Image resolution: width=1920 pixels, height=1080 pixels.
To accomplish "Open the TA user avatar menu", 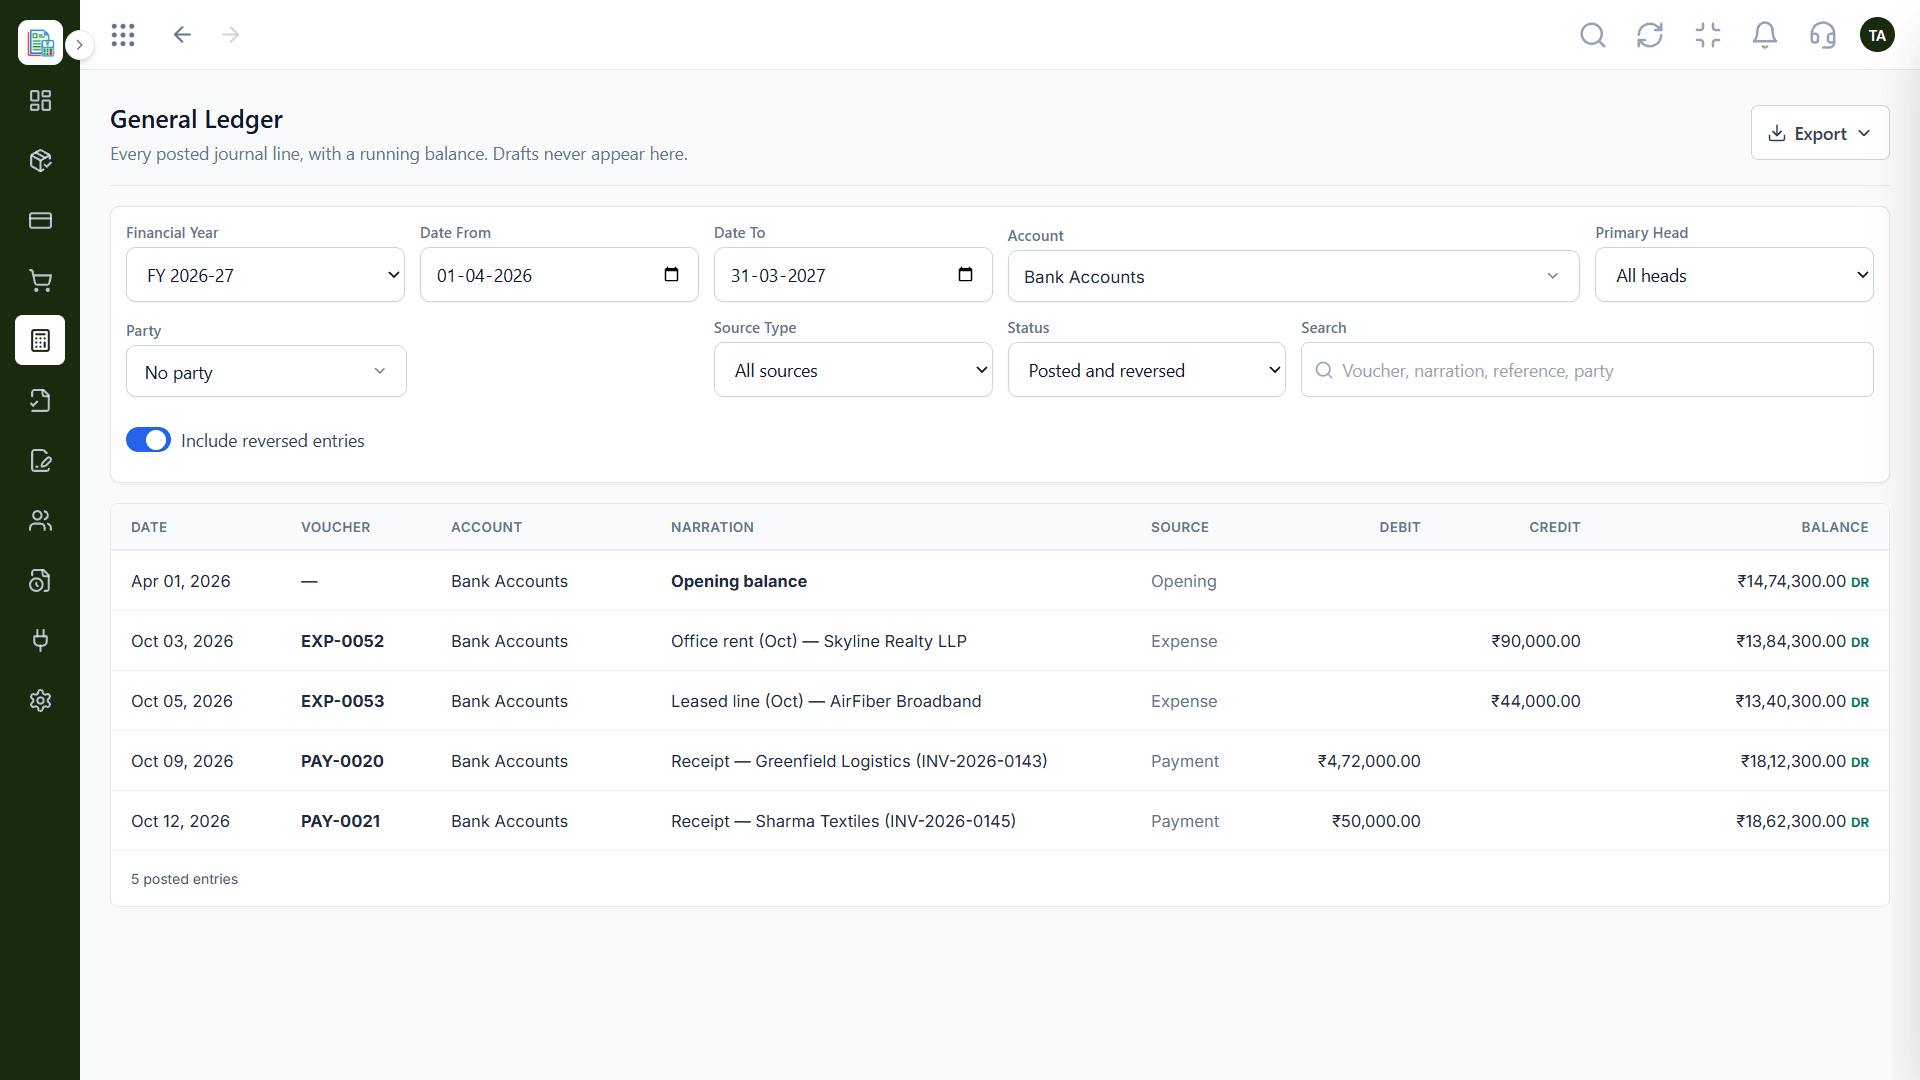I will tap(1877, 35).
